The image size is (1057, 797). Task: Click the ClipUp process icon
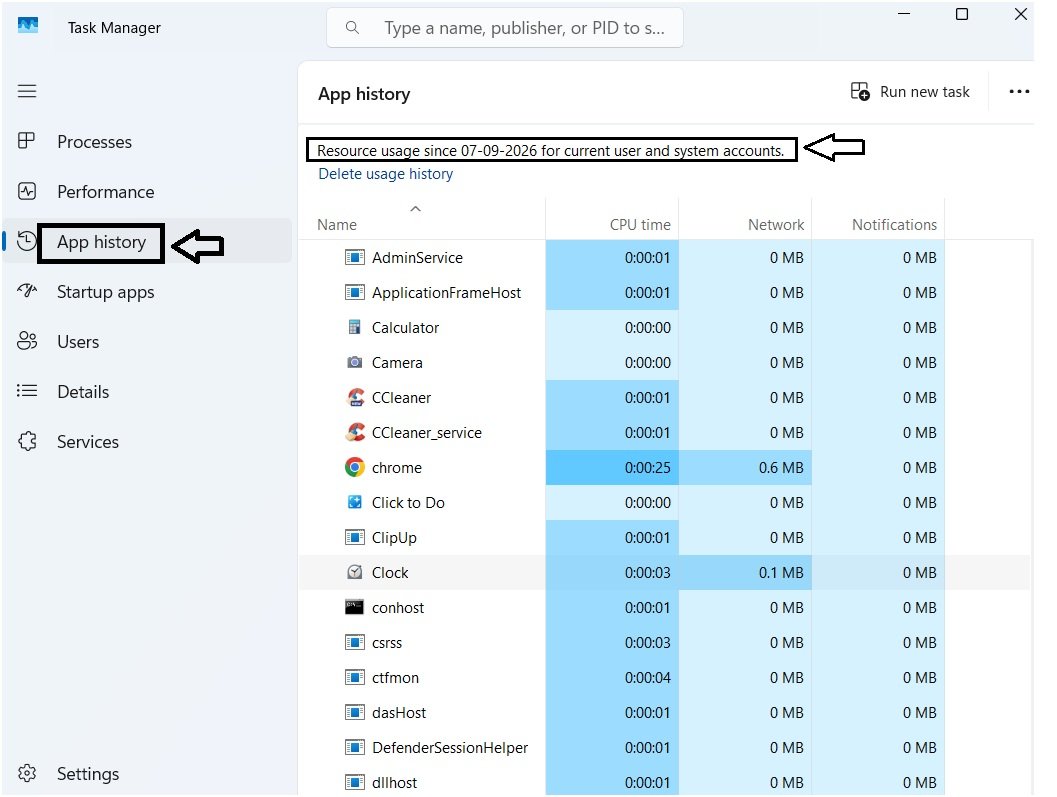355,537
